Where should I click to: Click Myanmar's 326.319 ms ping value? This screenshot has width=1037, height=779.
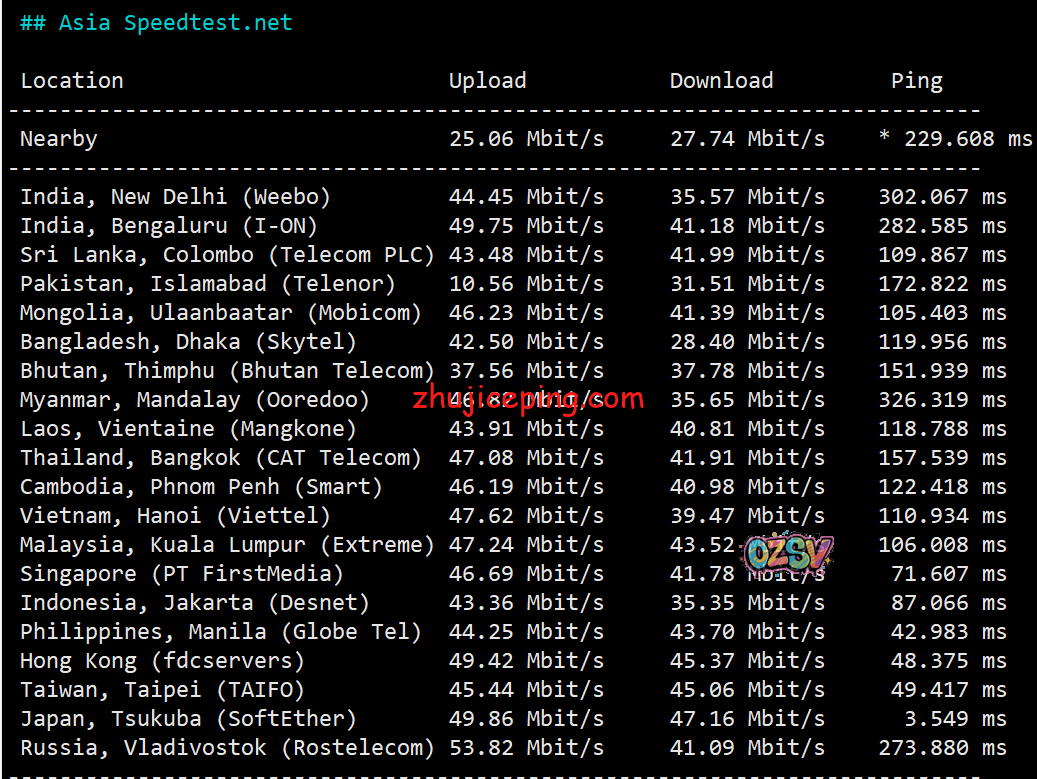tap(942, 400)
